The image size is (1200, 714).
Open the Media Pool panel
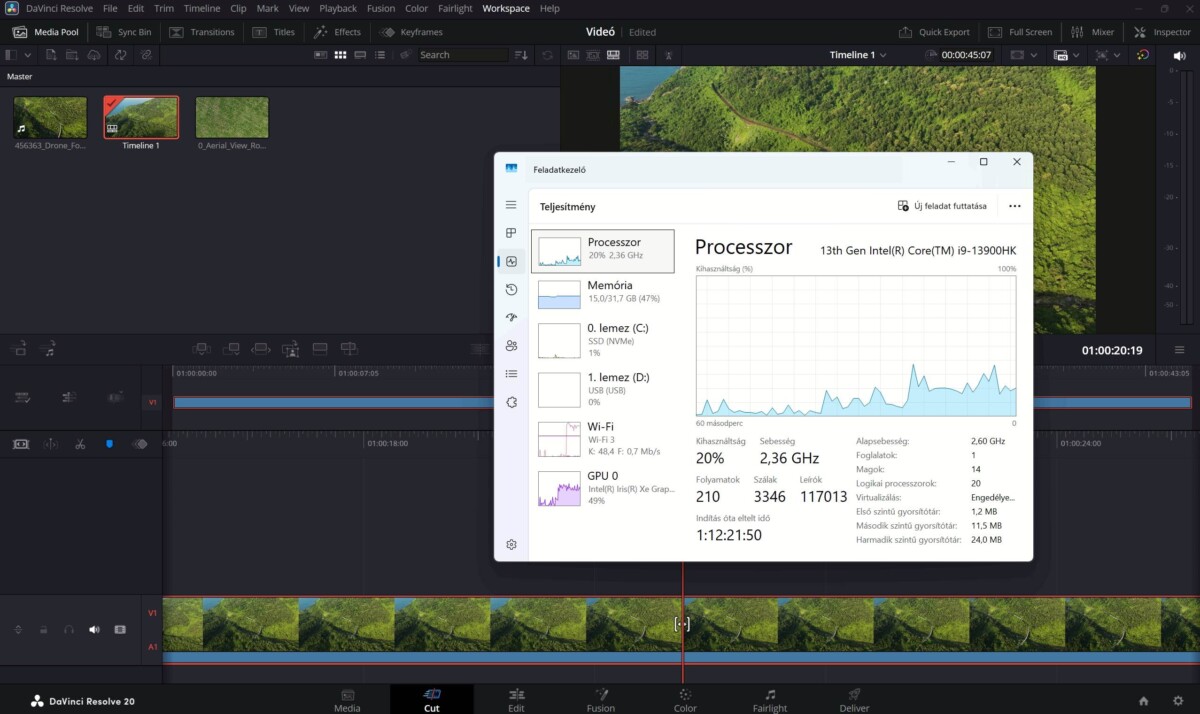(x=46, y=31)
